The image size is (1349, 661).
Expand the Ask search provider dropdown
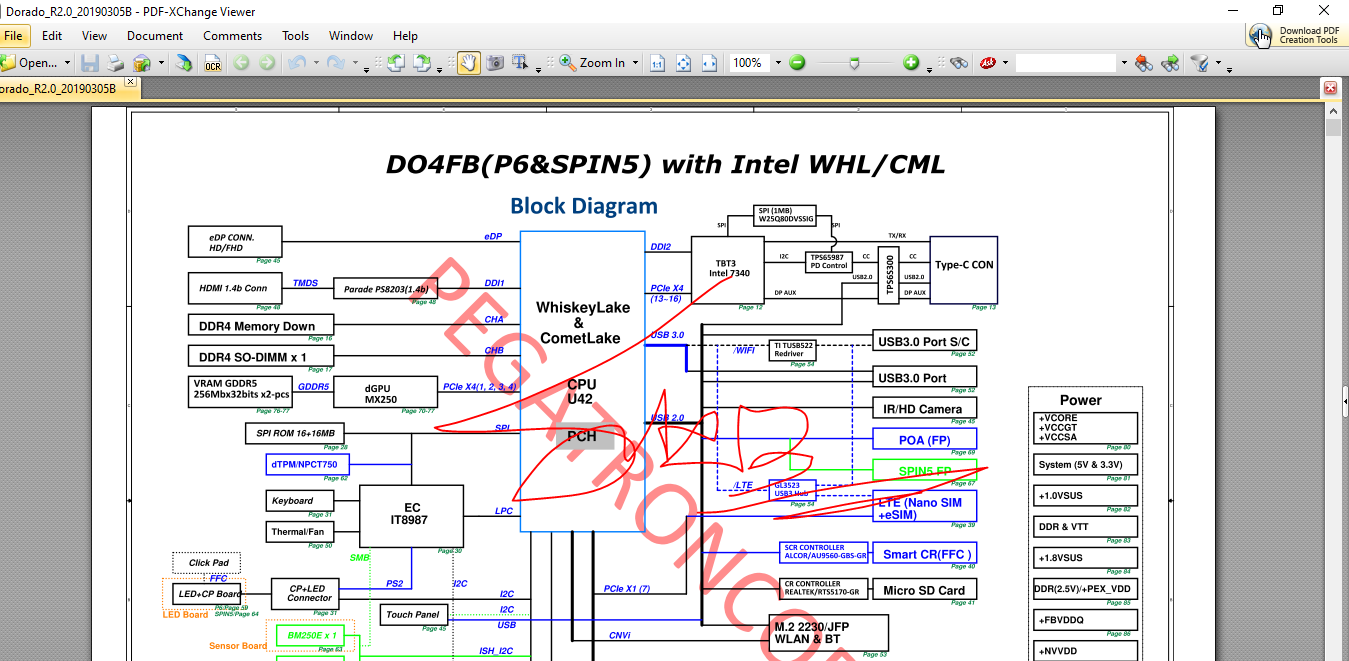pos(1006,62)
